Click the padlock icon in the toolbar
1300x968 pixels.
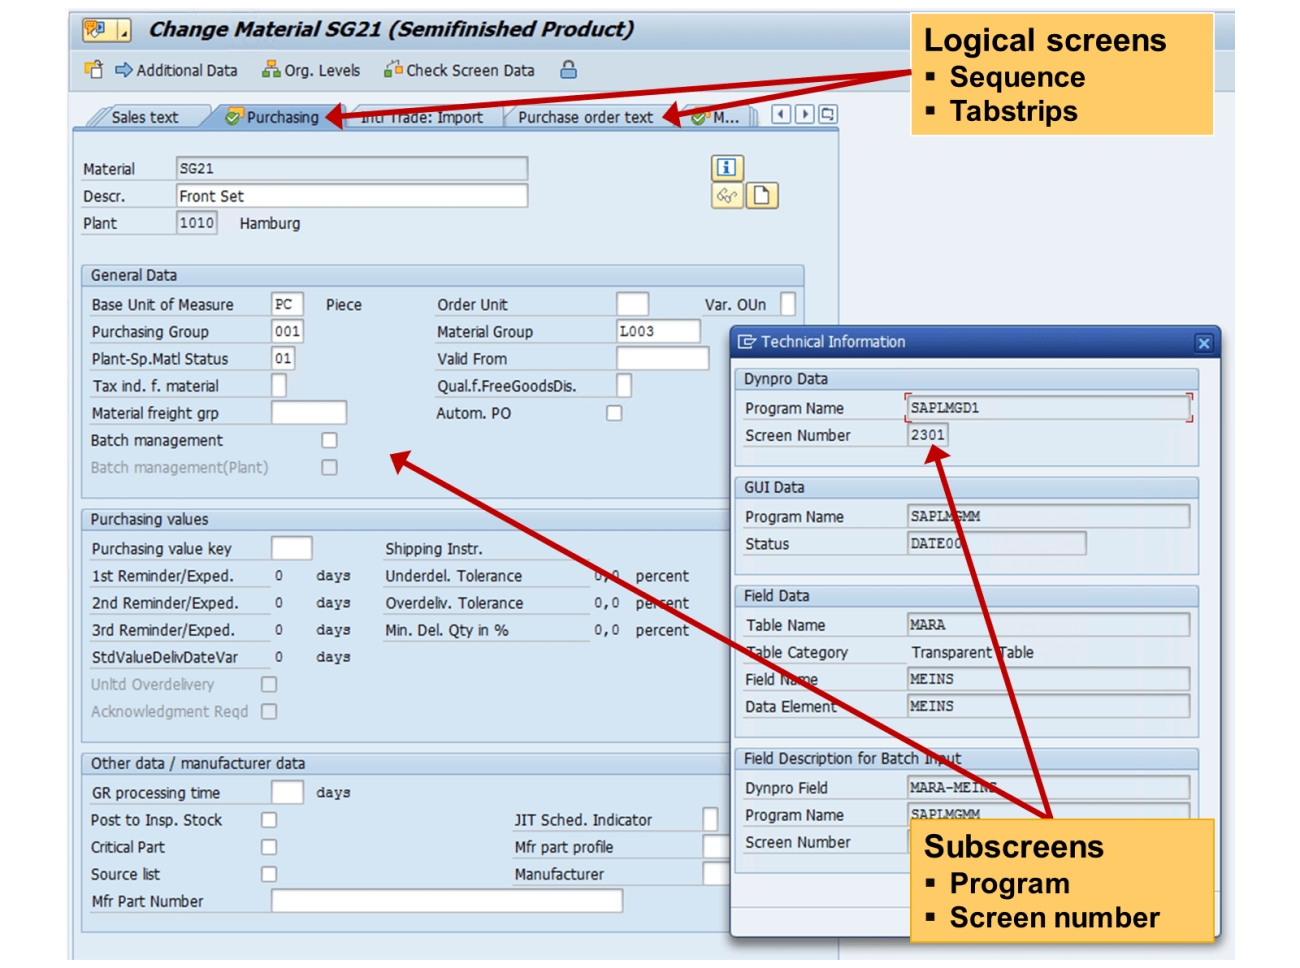point(568,70)
